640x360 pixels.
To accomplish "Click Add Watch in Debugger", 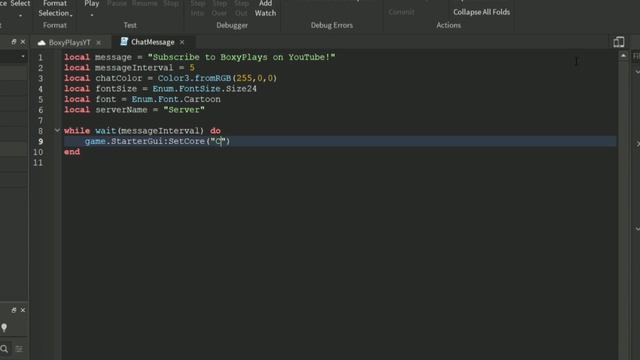I will point(265,8).
